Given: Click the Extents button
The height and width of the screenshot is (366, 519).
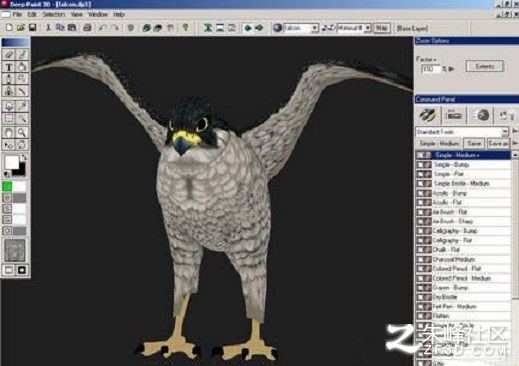Looking at the screenshot, I should pyautogui.click(x=484, y=66).
